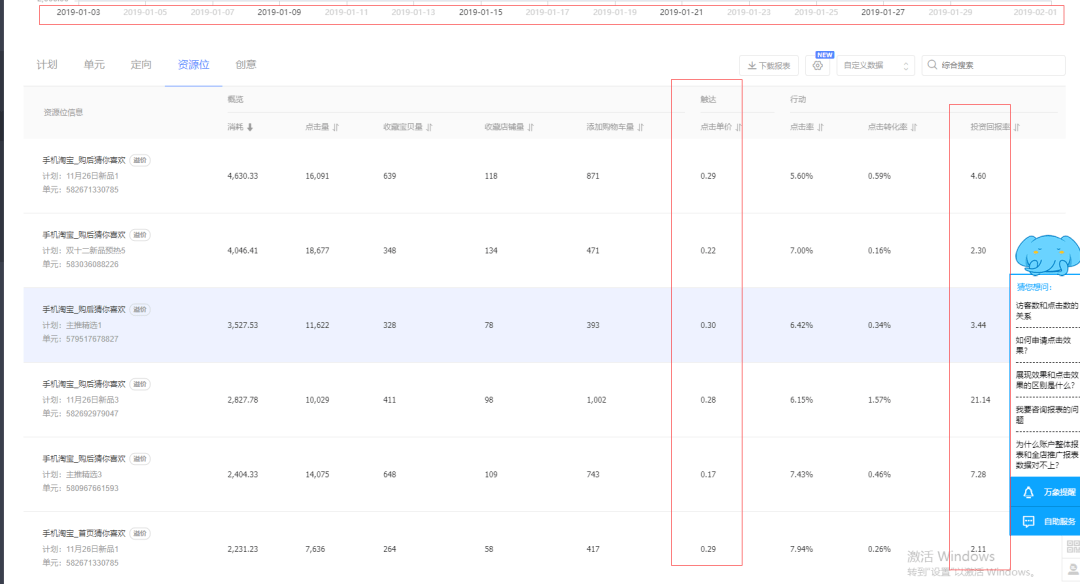Open the settings gear with NEW badge
The image size is (1080, 584).
point(819,63)
